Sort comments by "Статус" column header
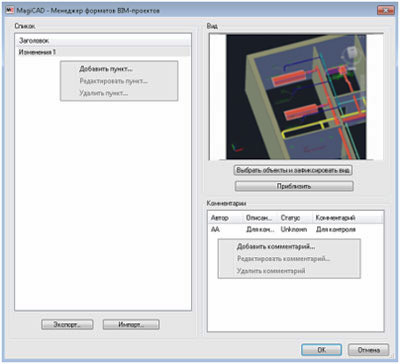 pos(295,218)
